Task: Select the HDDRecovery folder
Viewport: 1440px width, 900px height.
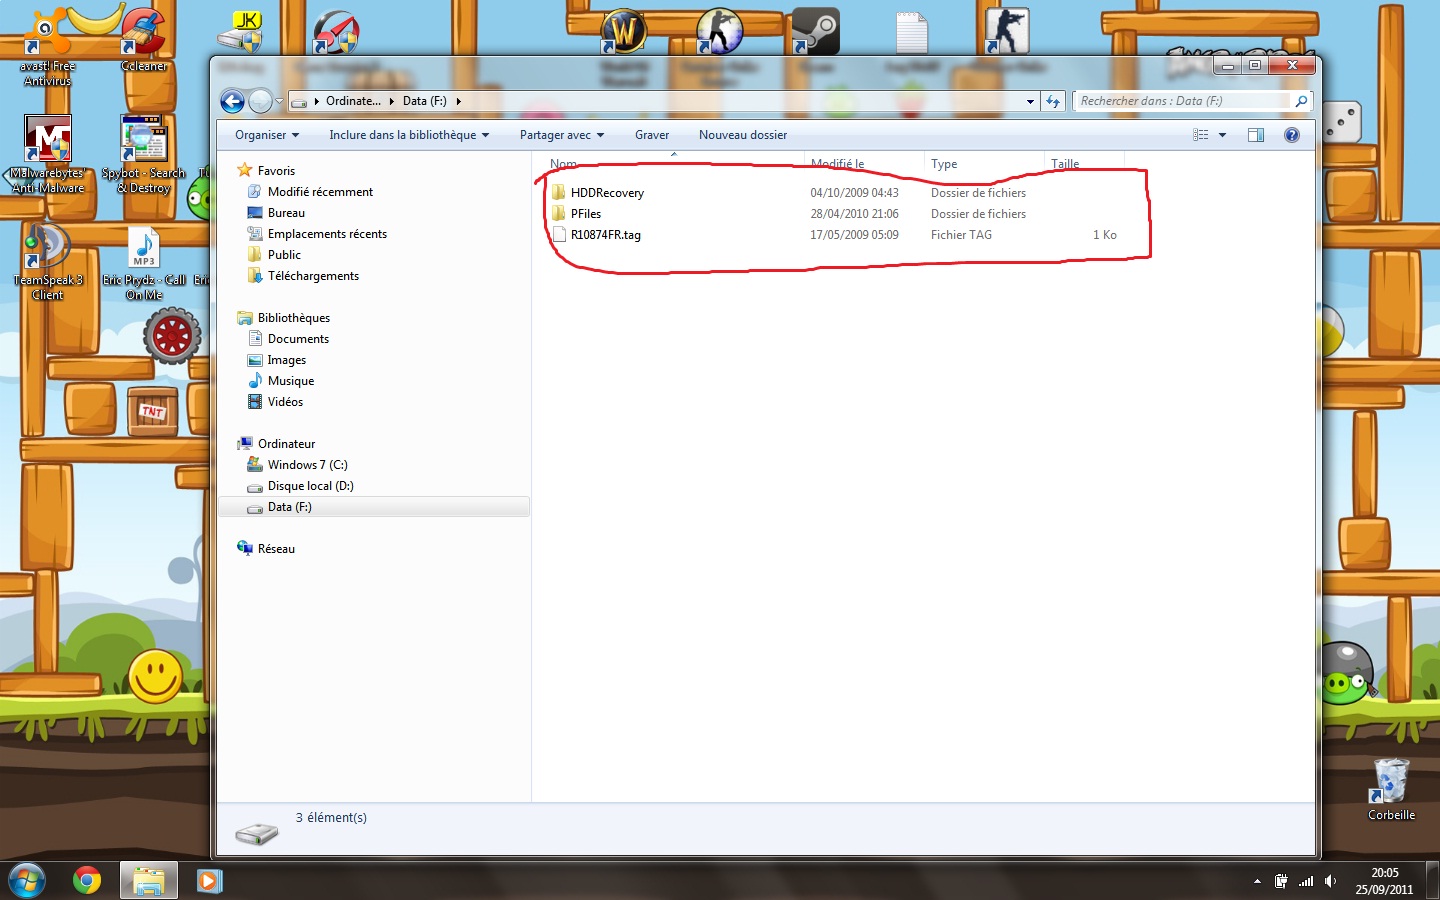Action: tap(607, 193)
